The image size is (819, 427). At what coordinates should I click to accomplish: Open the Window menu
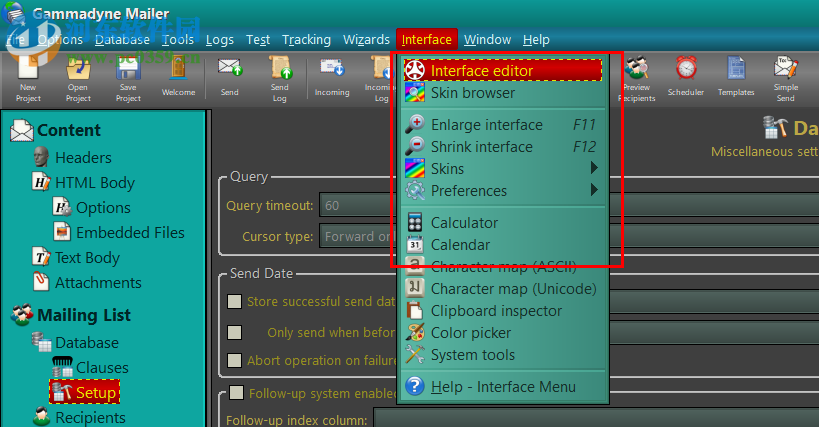point(487,40)
